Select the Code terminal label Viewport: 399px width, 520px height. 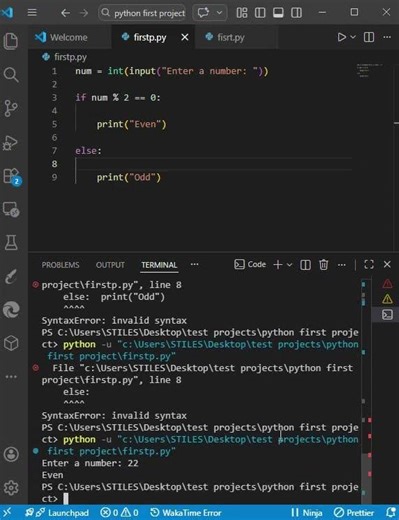[x=250, y=264]
